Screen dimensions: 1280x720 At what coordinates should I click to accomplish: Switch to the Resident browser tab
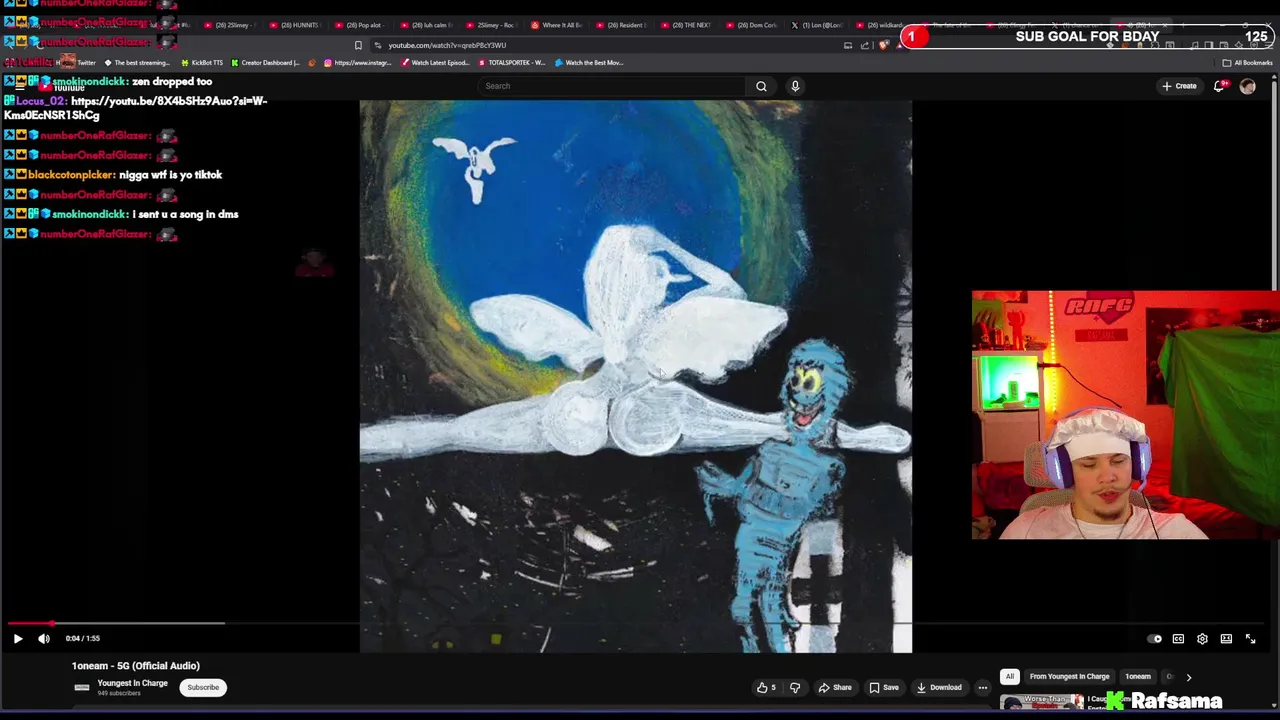[621, 25]
